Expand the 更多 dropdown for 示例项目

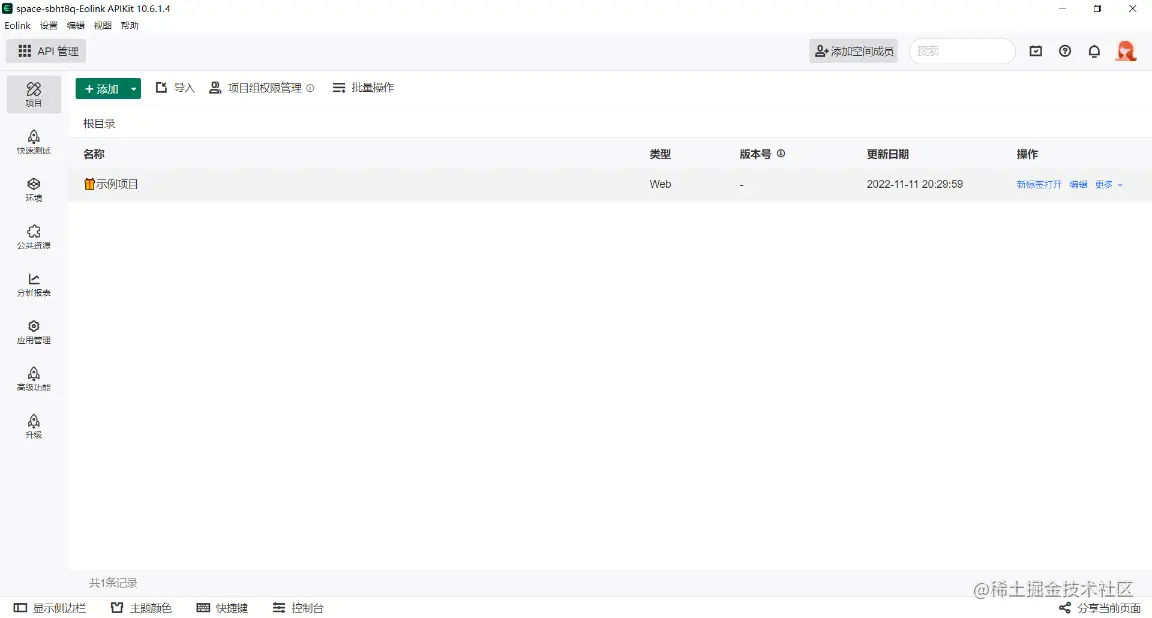click(1107, 184)
